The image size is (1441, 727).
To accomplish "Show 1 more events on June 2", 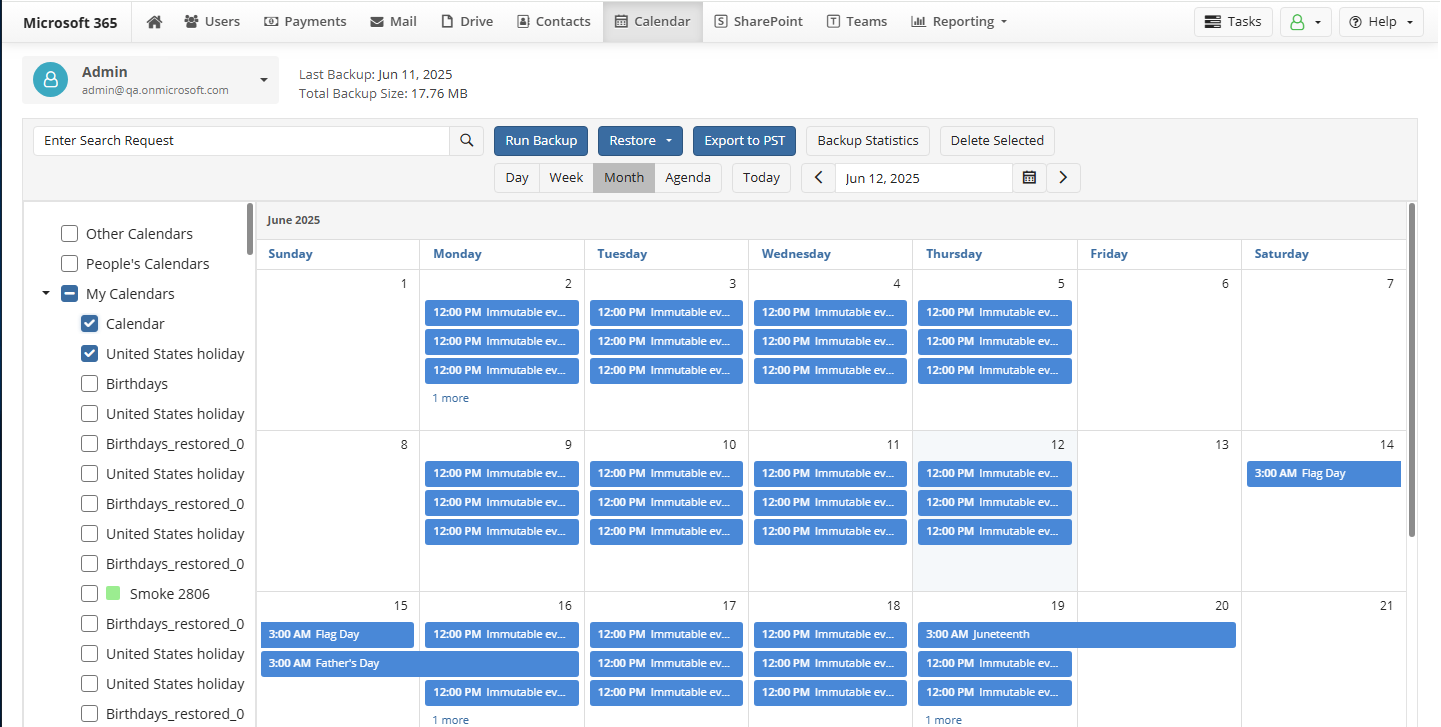I will click(450, 398).
